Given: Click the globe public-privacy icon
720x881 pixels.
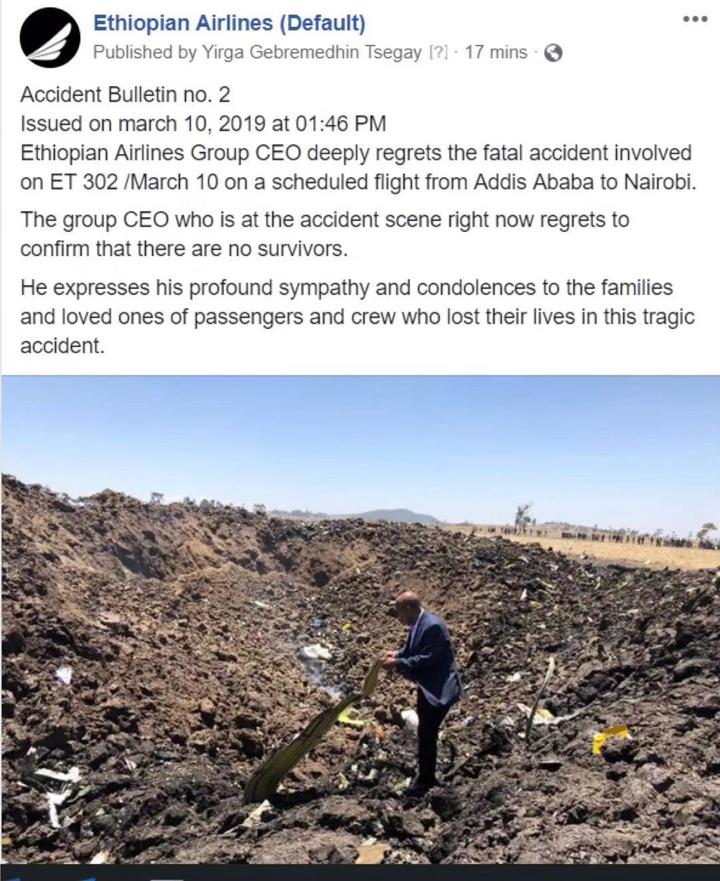Looking at the screenshot, I should pos(553,53).
